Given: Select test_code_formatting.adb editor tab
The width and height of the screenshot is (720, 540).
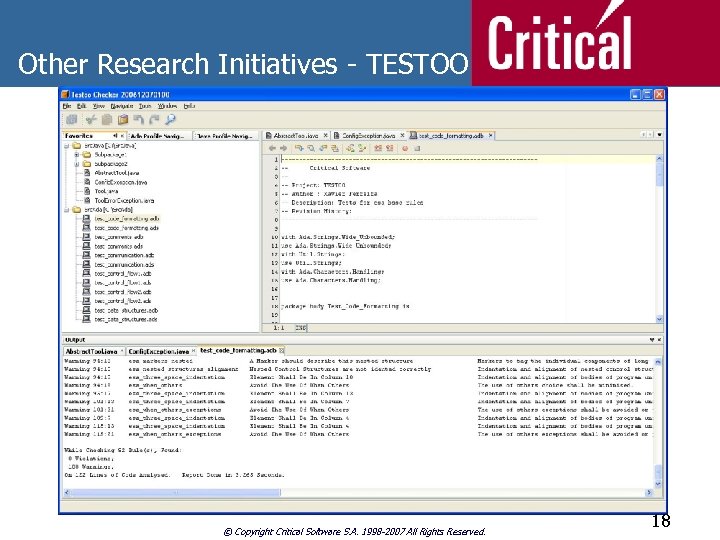Looking at the screenshot, I should coord(451,135).
